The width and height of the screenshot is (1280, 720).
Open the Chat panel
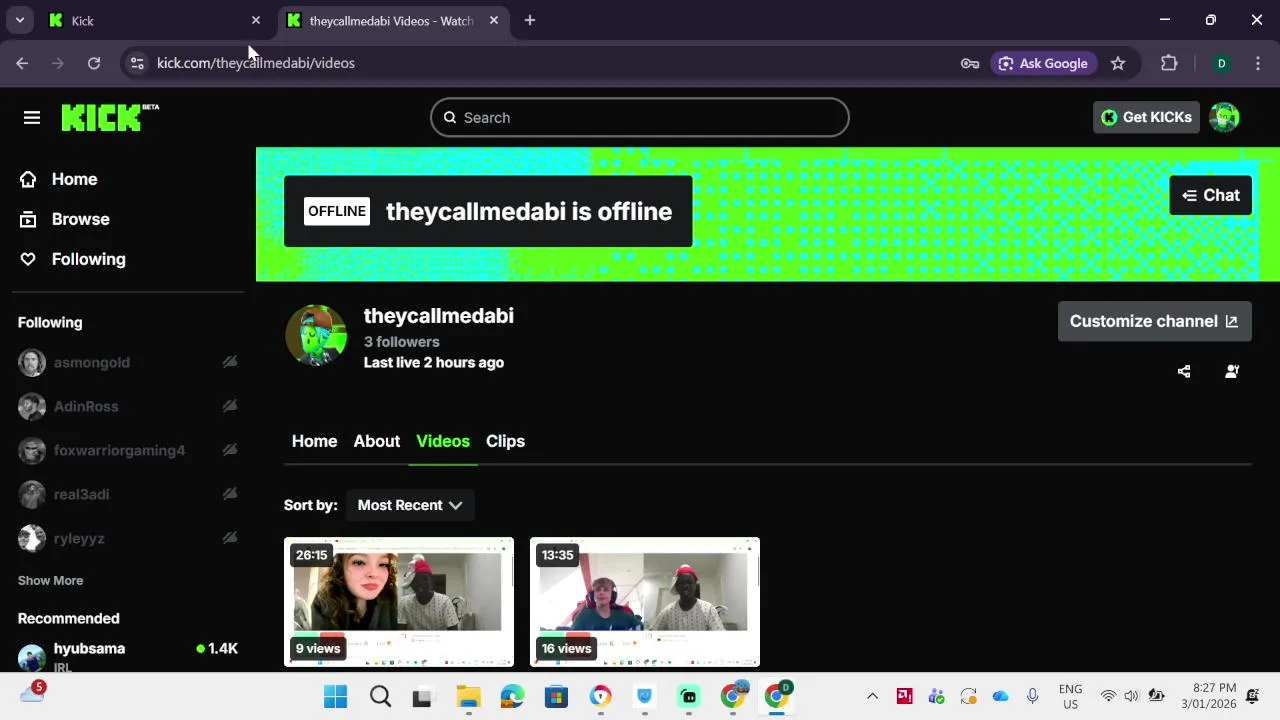tap(1210, 195)
